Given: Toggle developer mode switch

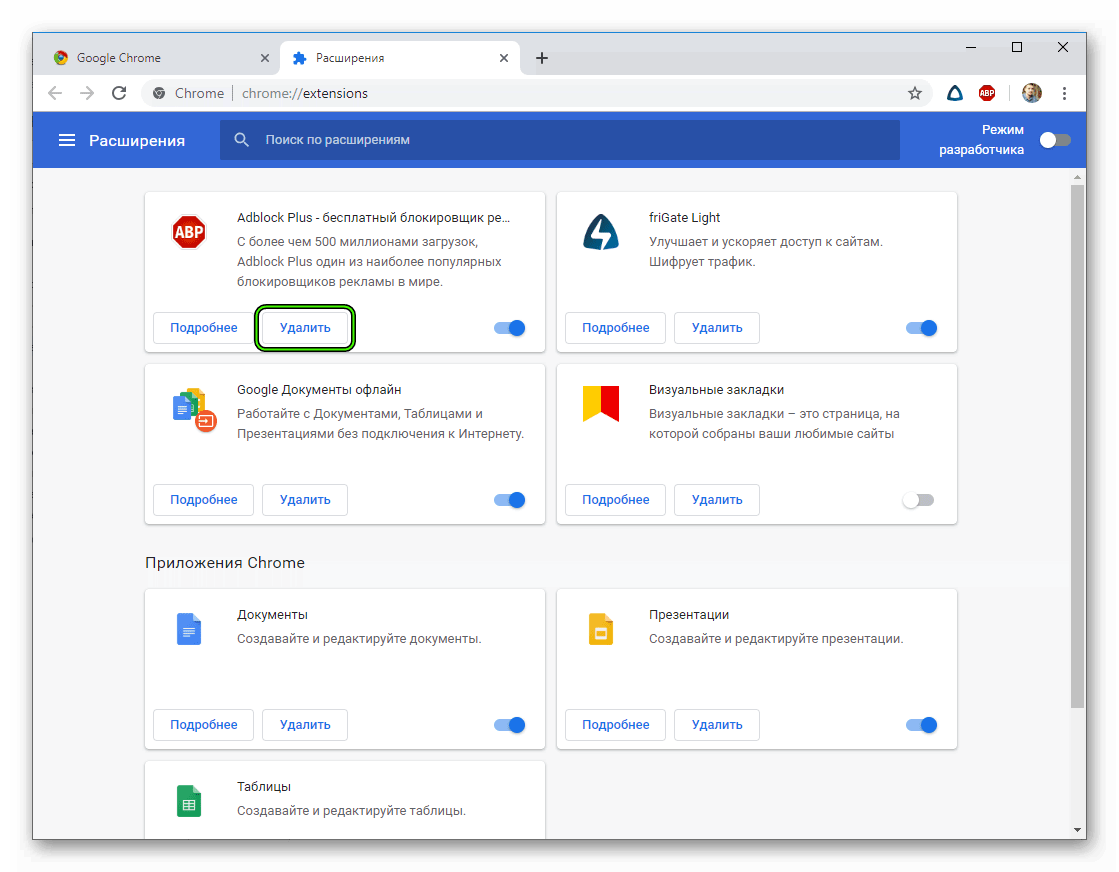Looking at the screenshot, I should coord(1055,140).
